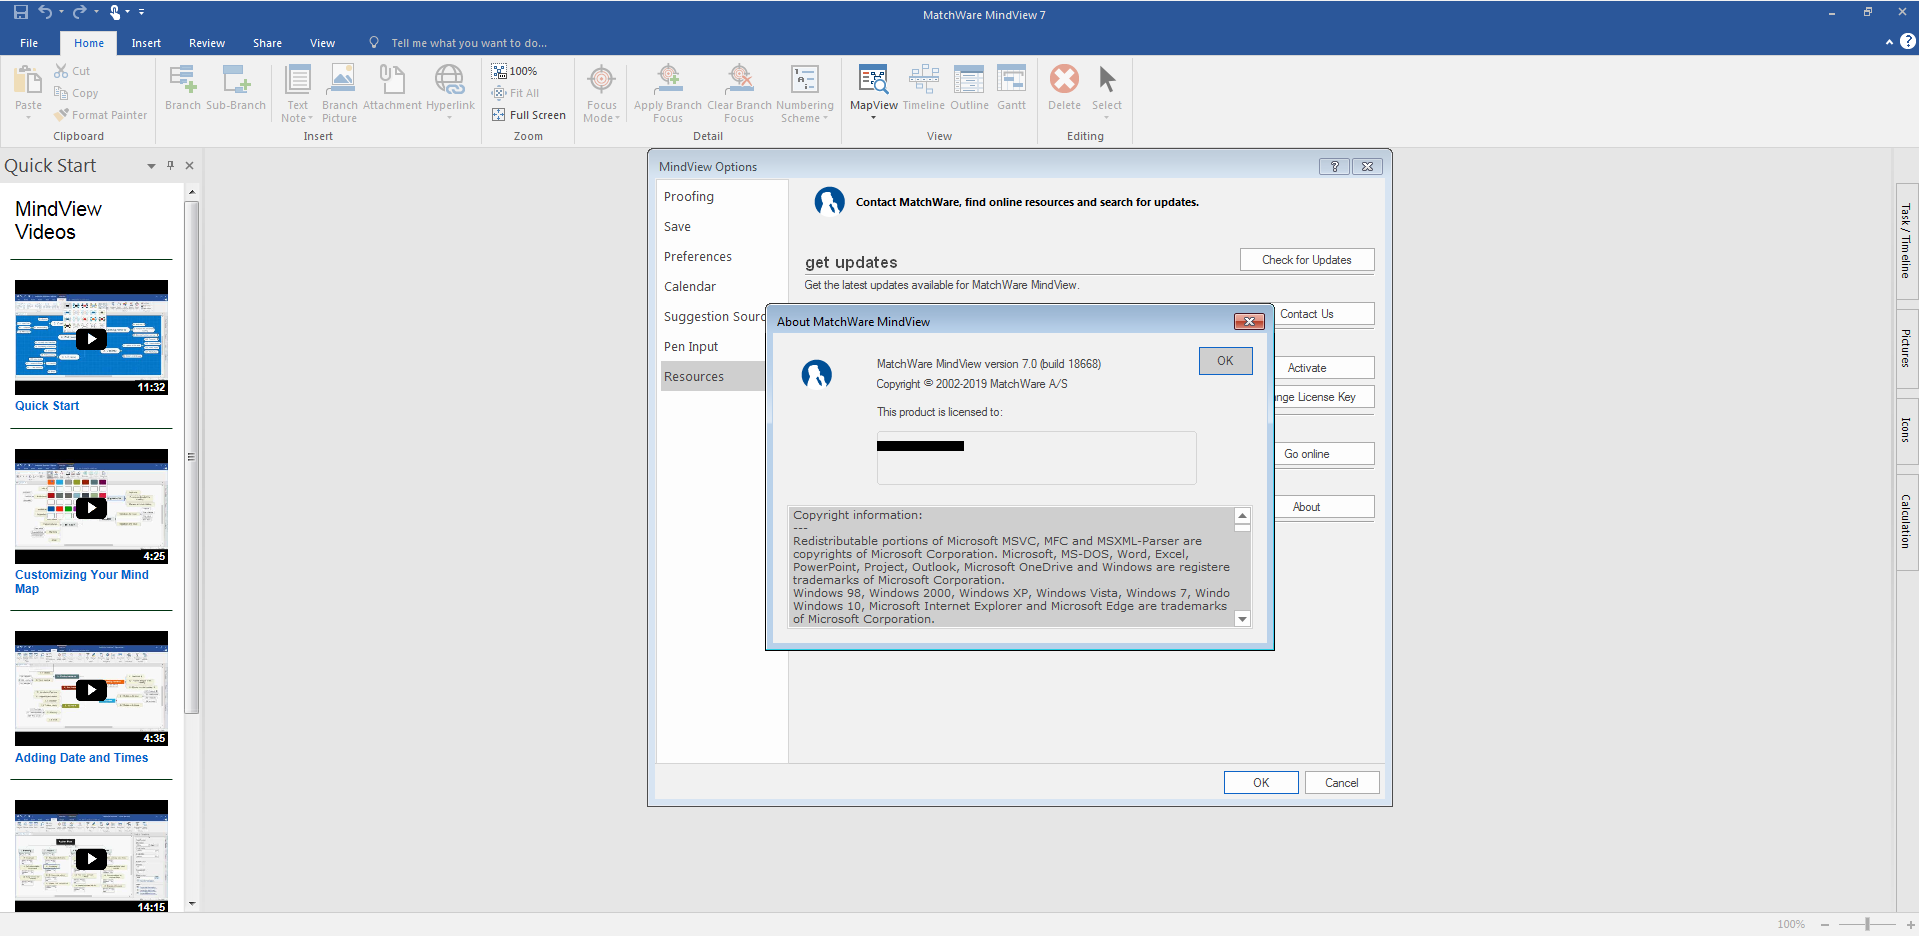Collapse the ribbon with the chevron
1919x936 pixels.
click(x=1889, y=42)
